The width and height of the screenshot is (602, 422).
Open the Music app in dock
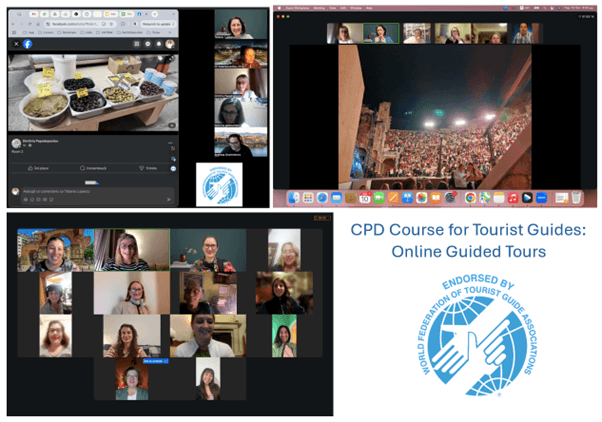[513, 197]
